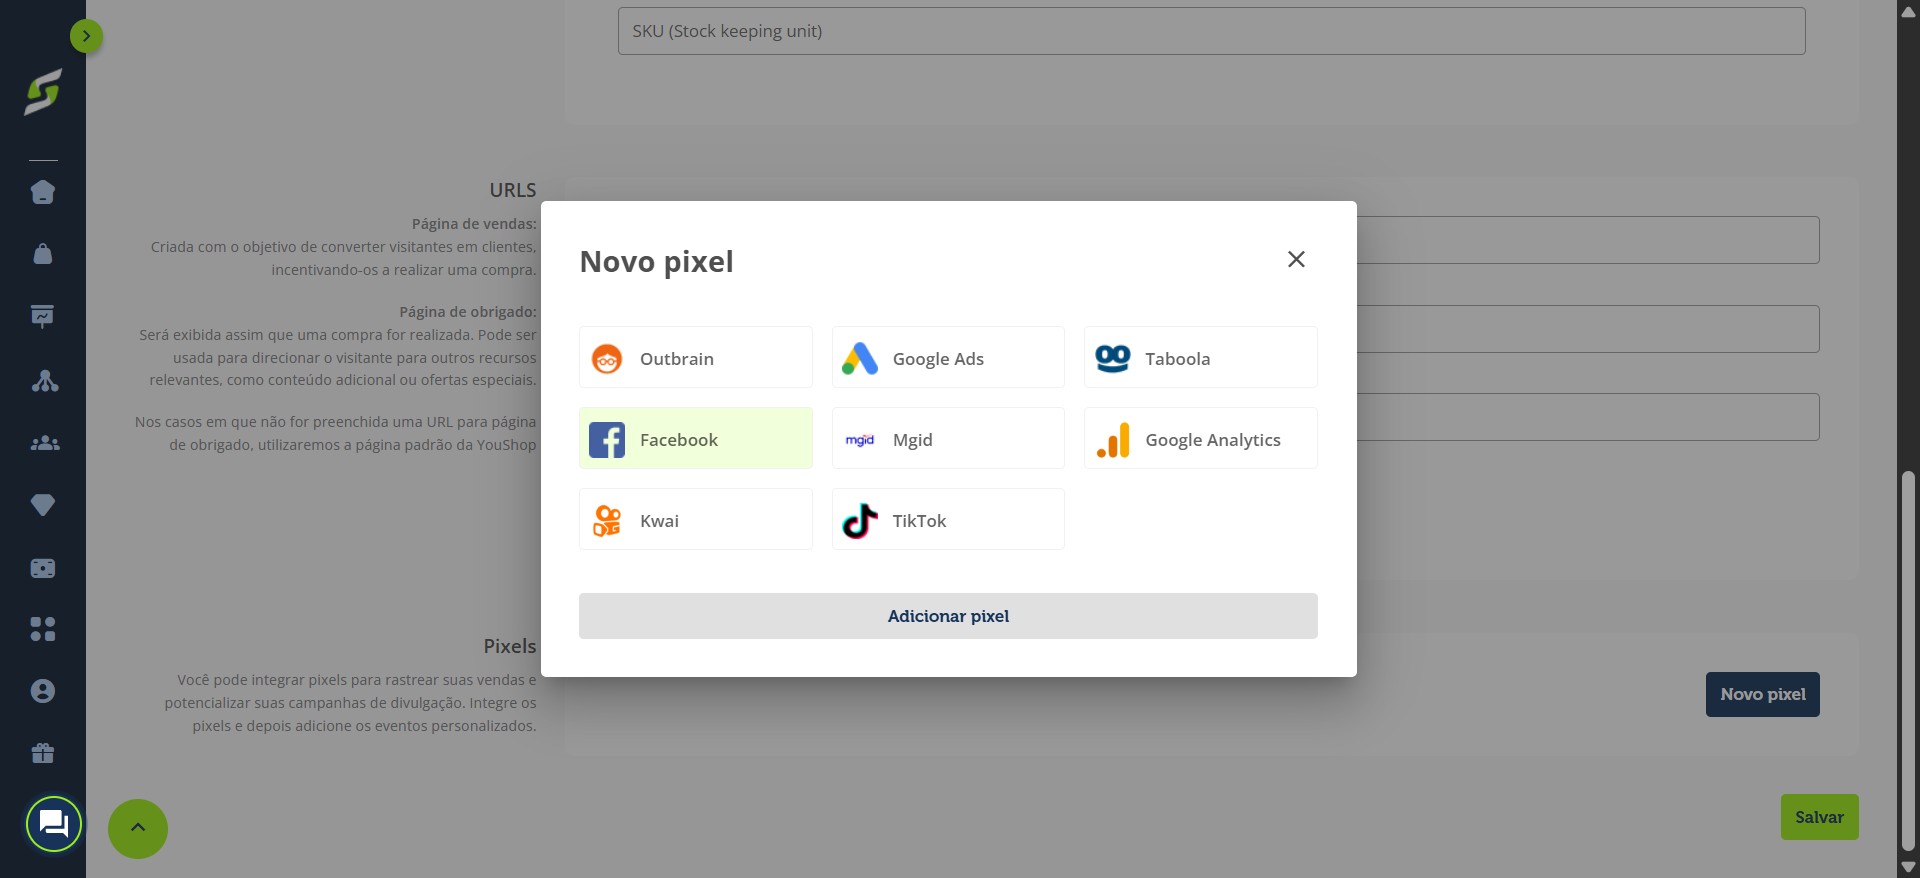Pick the Kwai pixel option

tap(695, 519)
